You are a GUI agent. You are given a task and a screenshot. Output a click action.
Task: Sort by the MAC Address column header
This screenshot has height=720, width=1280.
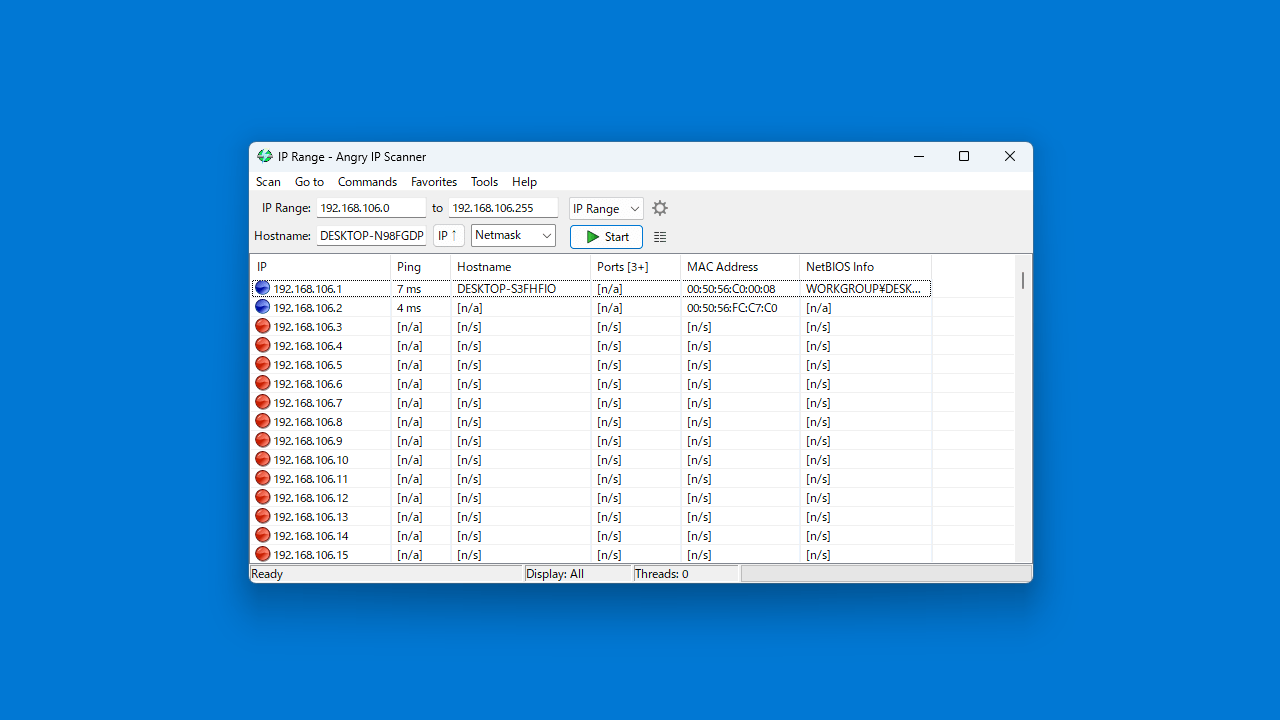pyautogui.click(x=740, y=267)
